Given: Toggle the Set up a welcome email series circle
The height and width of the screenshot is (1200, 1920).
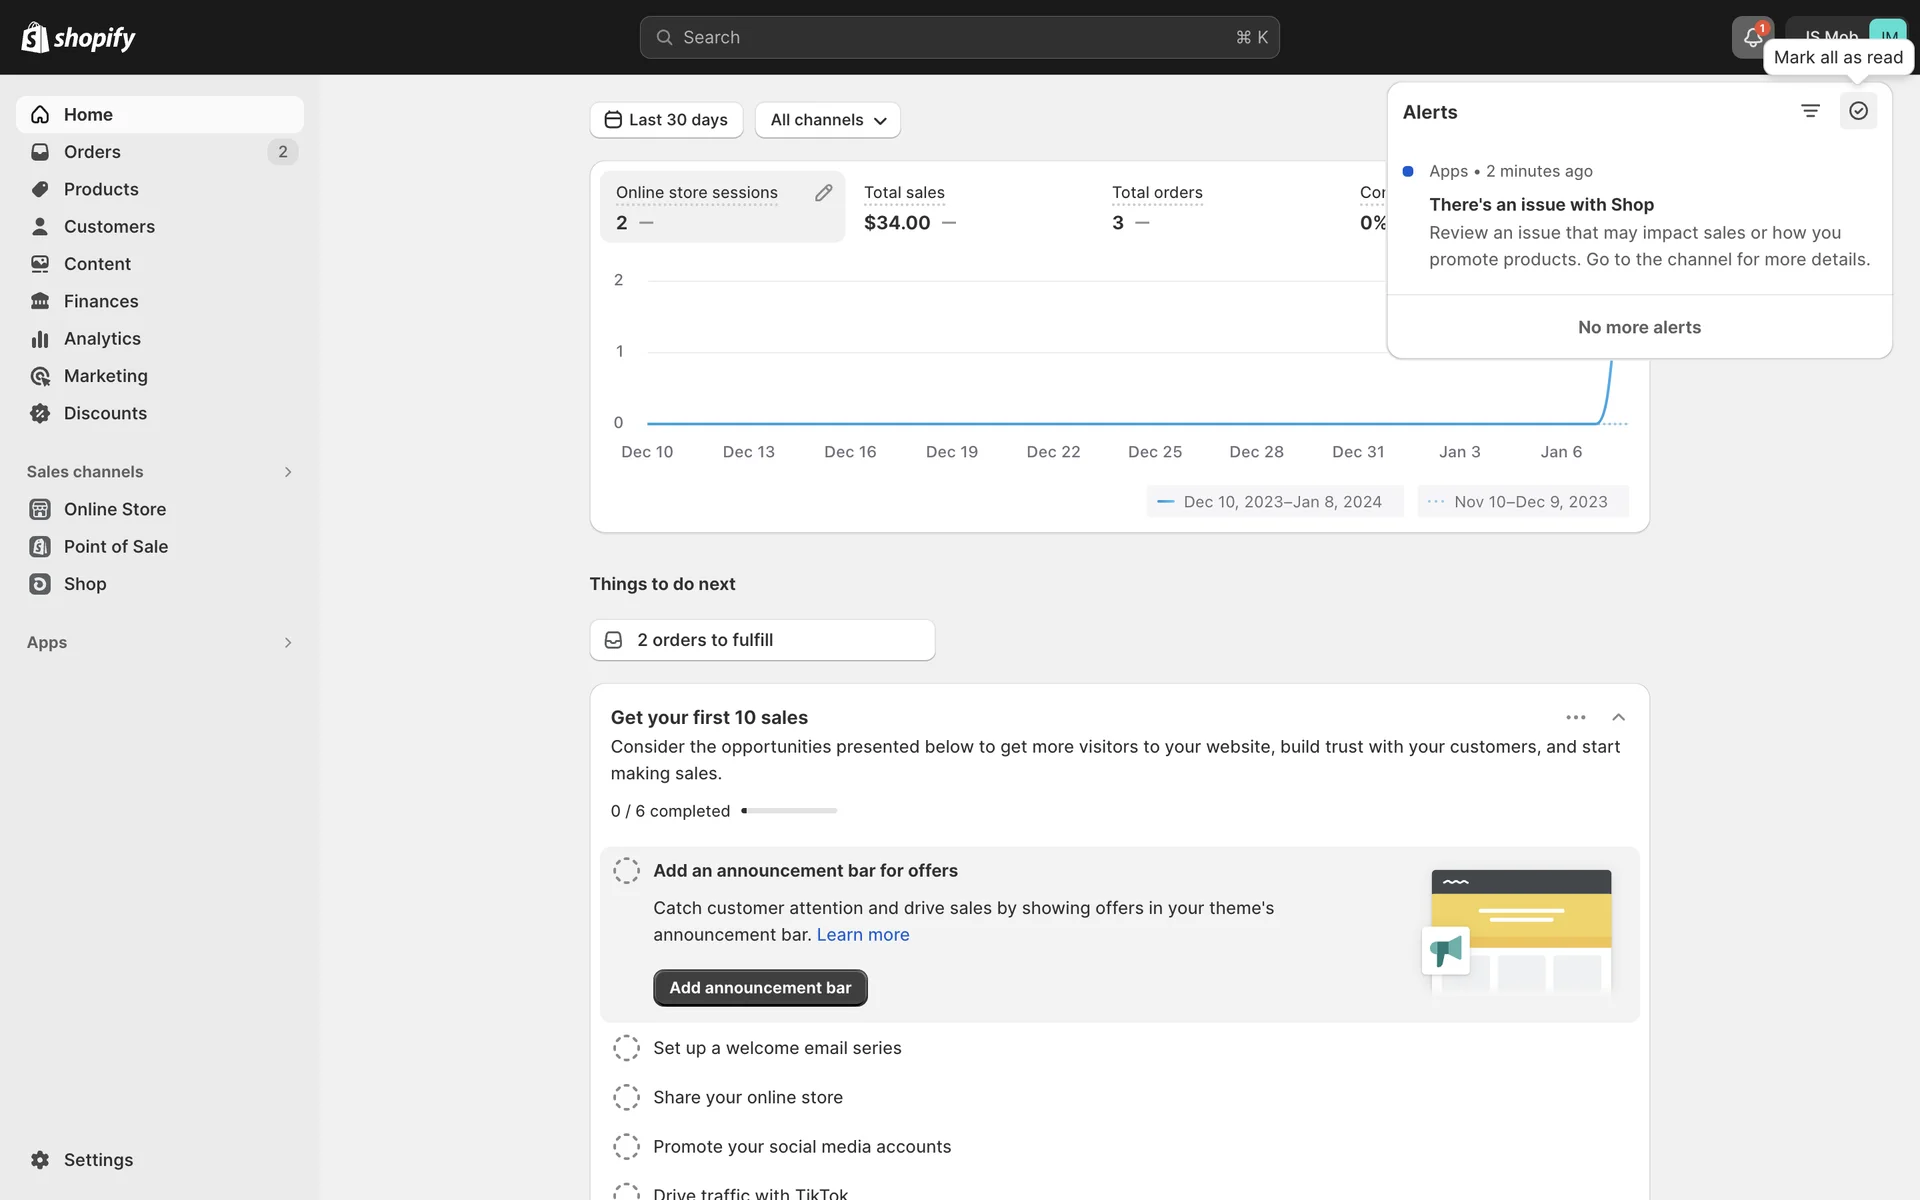Looking at the screenshot, I should pyautogui.click(x=626, y=1048).
